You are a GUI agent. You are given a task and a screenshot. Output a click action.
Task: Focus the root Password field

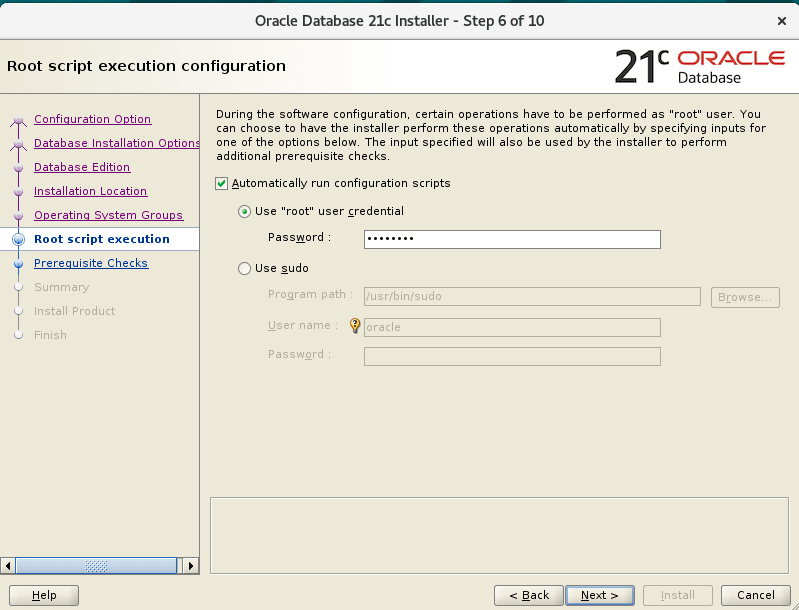512,239
